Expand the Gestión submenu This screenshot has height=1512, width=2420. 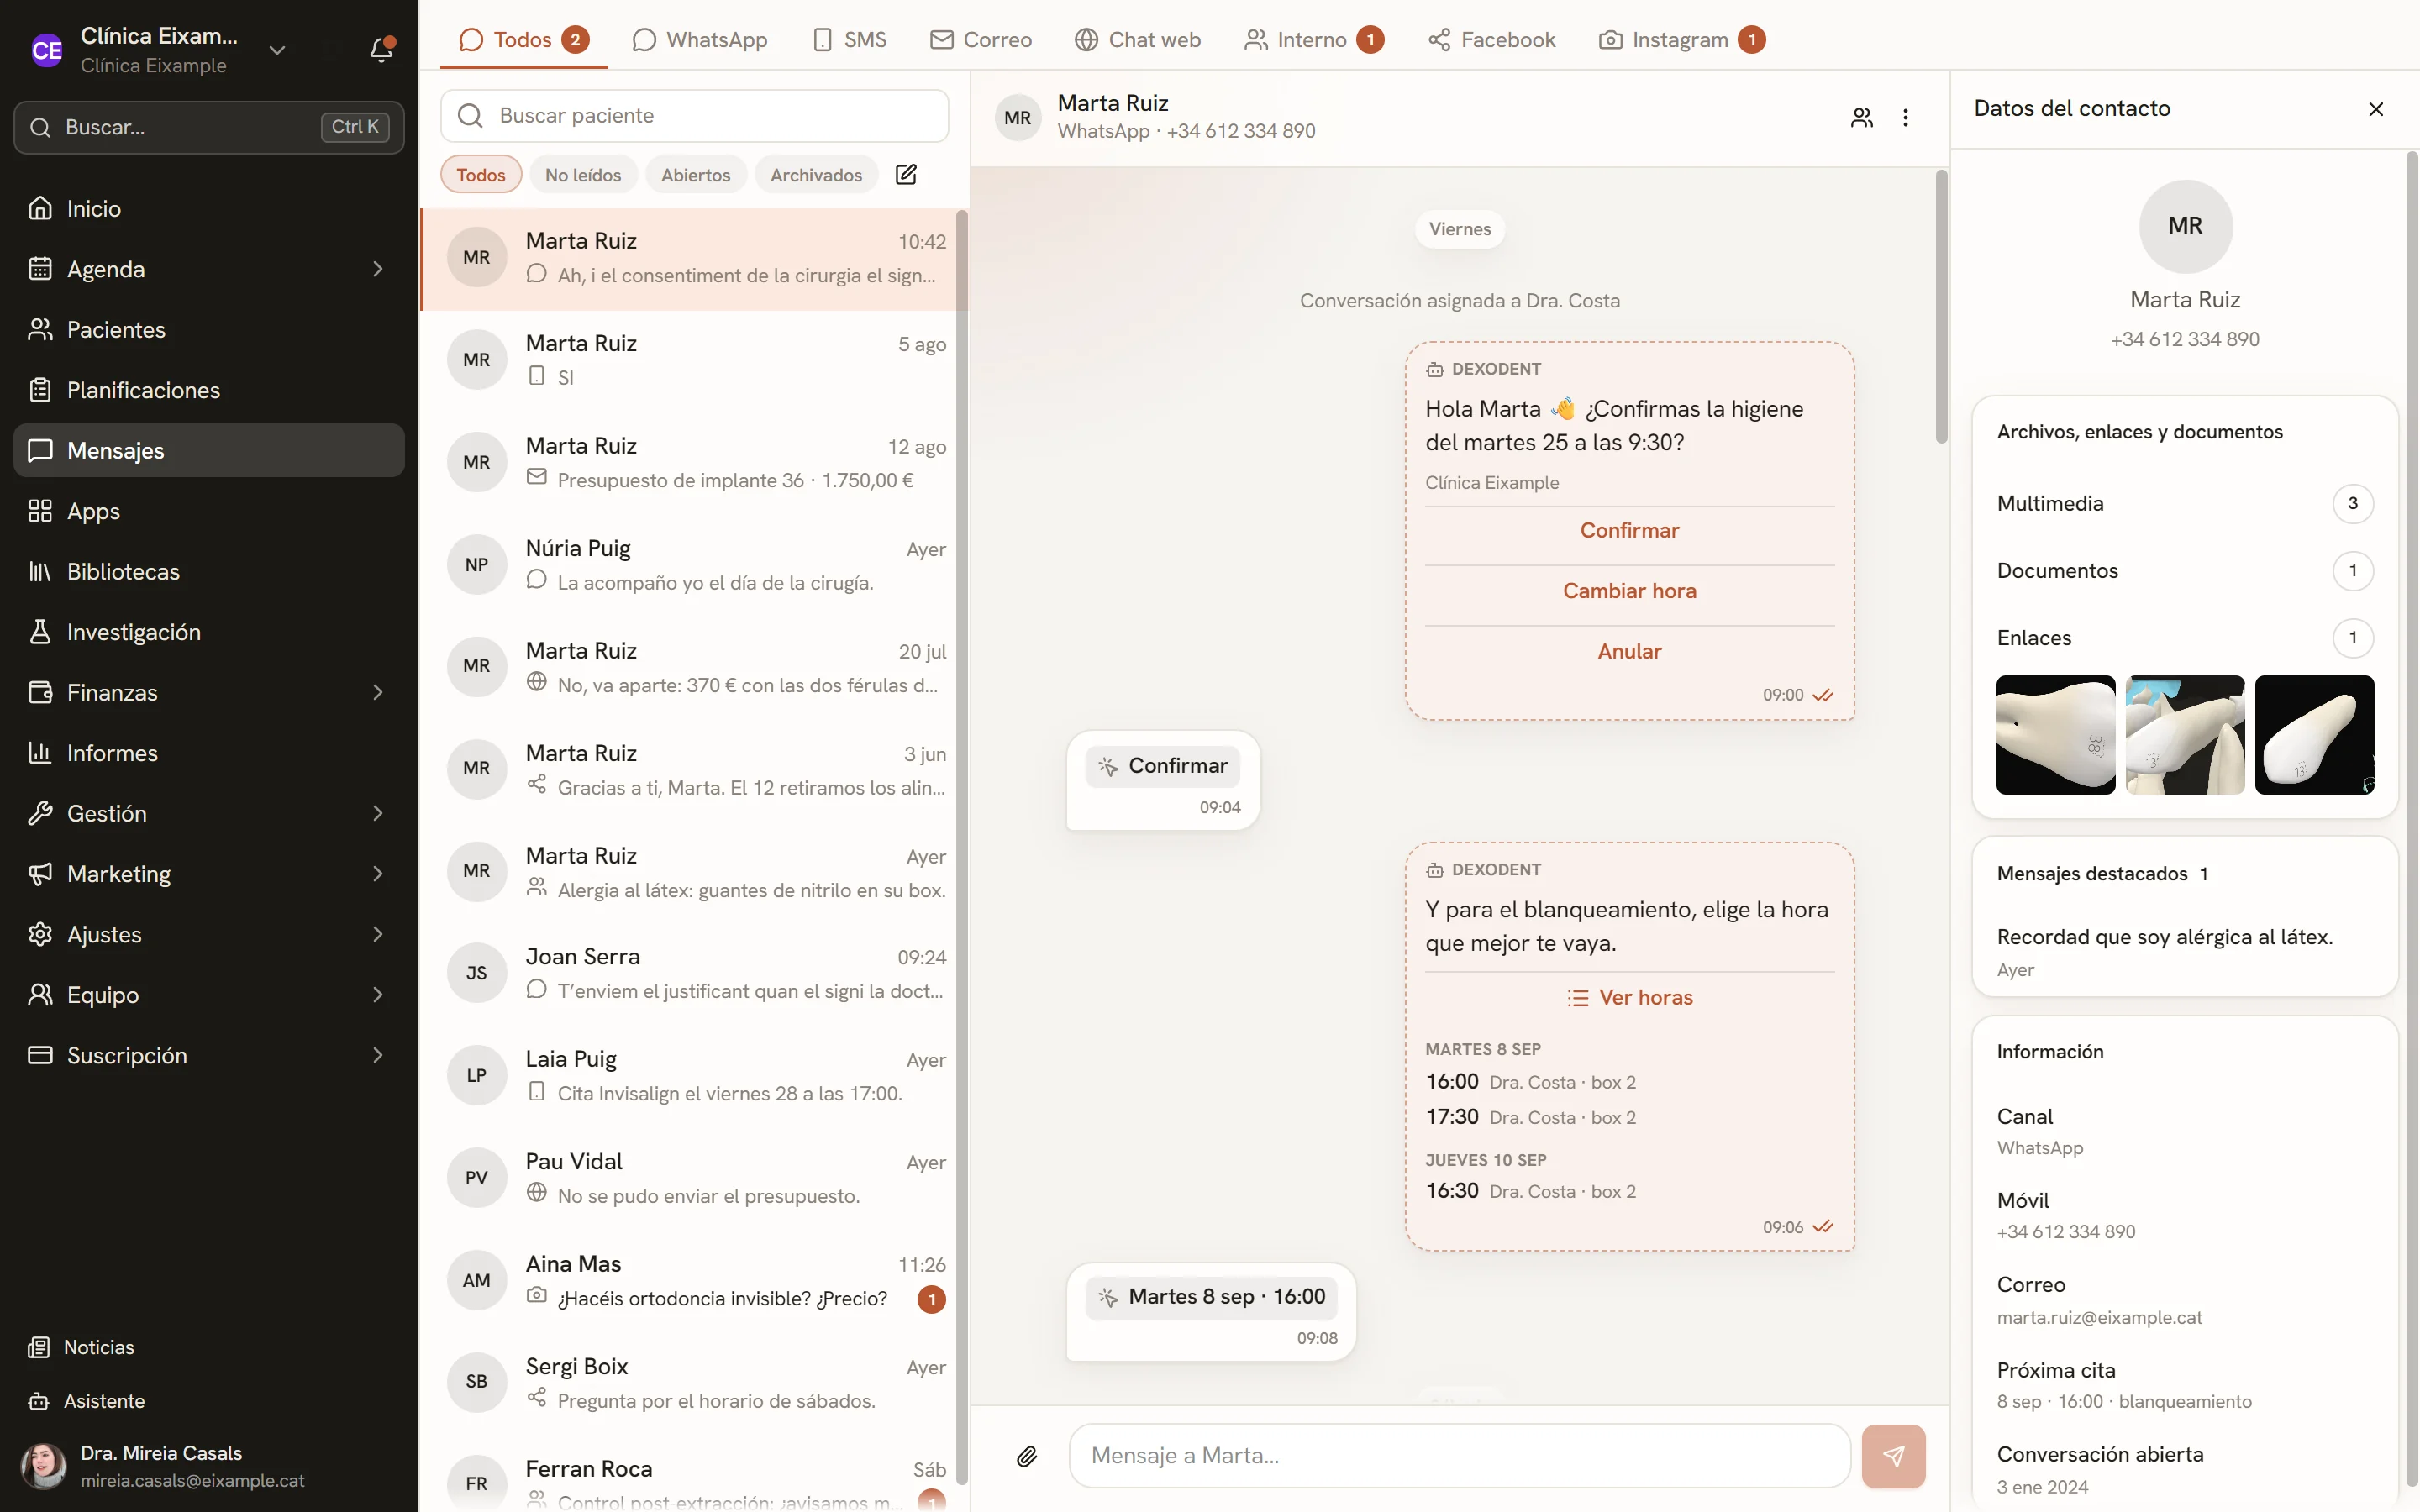click(x=378, y=814)
